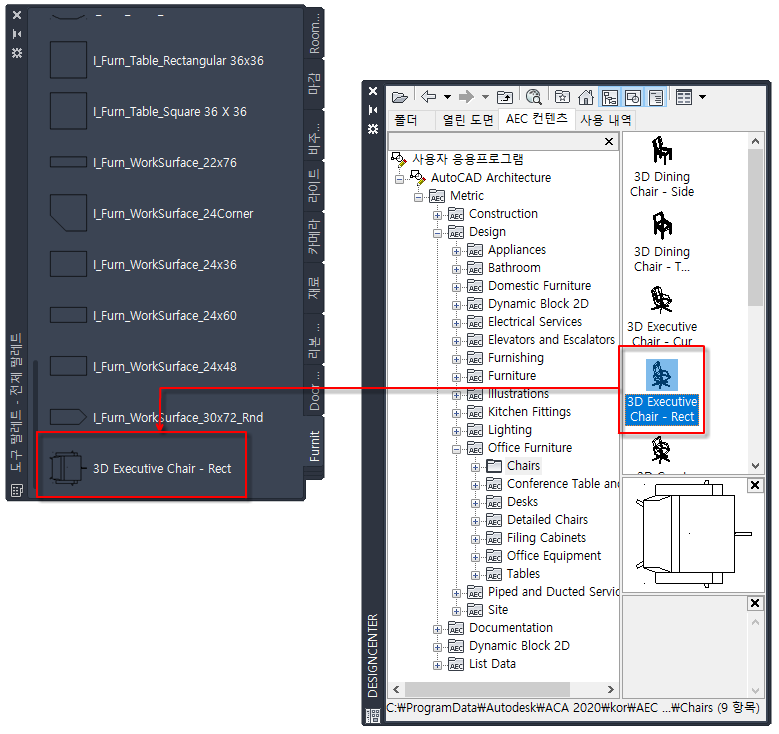The height and width of the screenshot is (734, 779).
Task: Open the Views dropdown arrow
Action: (702, 97)
